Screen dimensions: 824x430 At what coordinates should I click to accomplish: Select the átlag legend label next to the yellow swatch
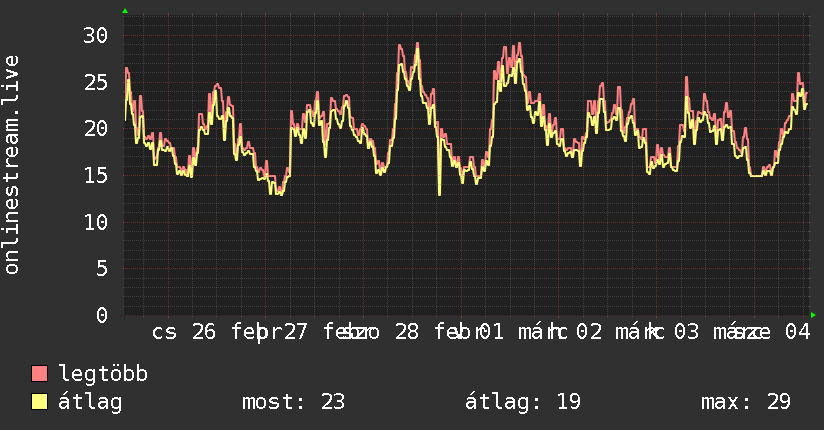[x=90, y=402]
